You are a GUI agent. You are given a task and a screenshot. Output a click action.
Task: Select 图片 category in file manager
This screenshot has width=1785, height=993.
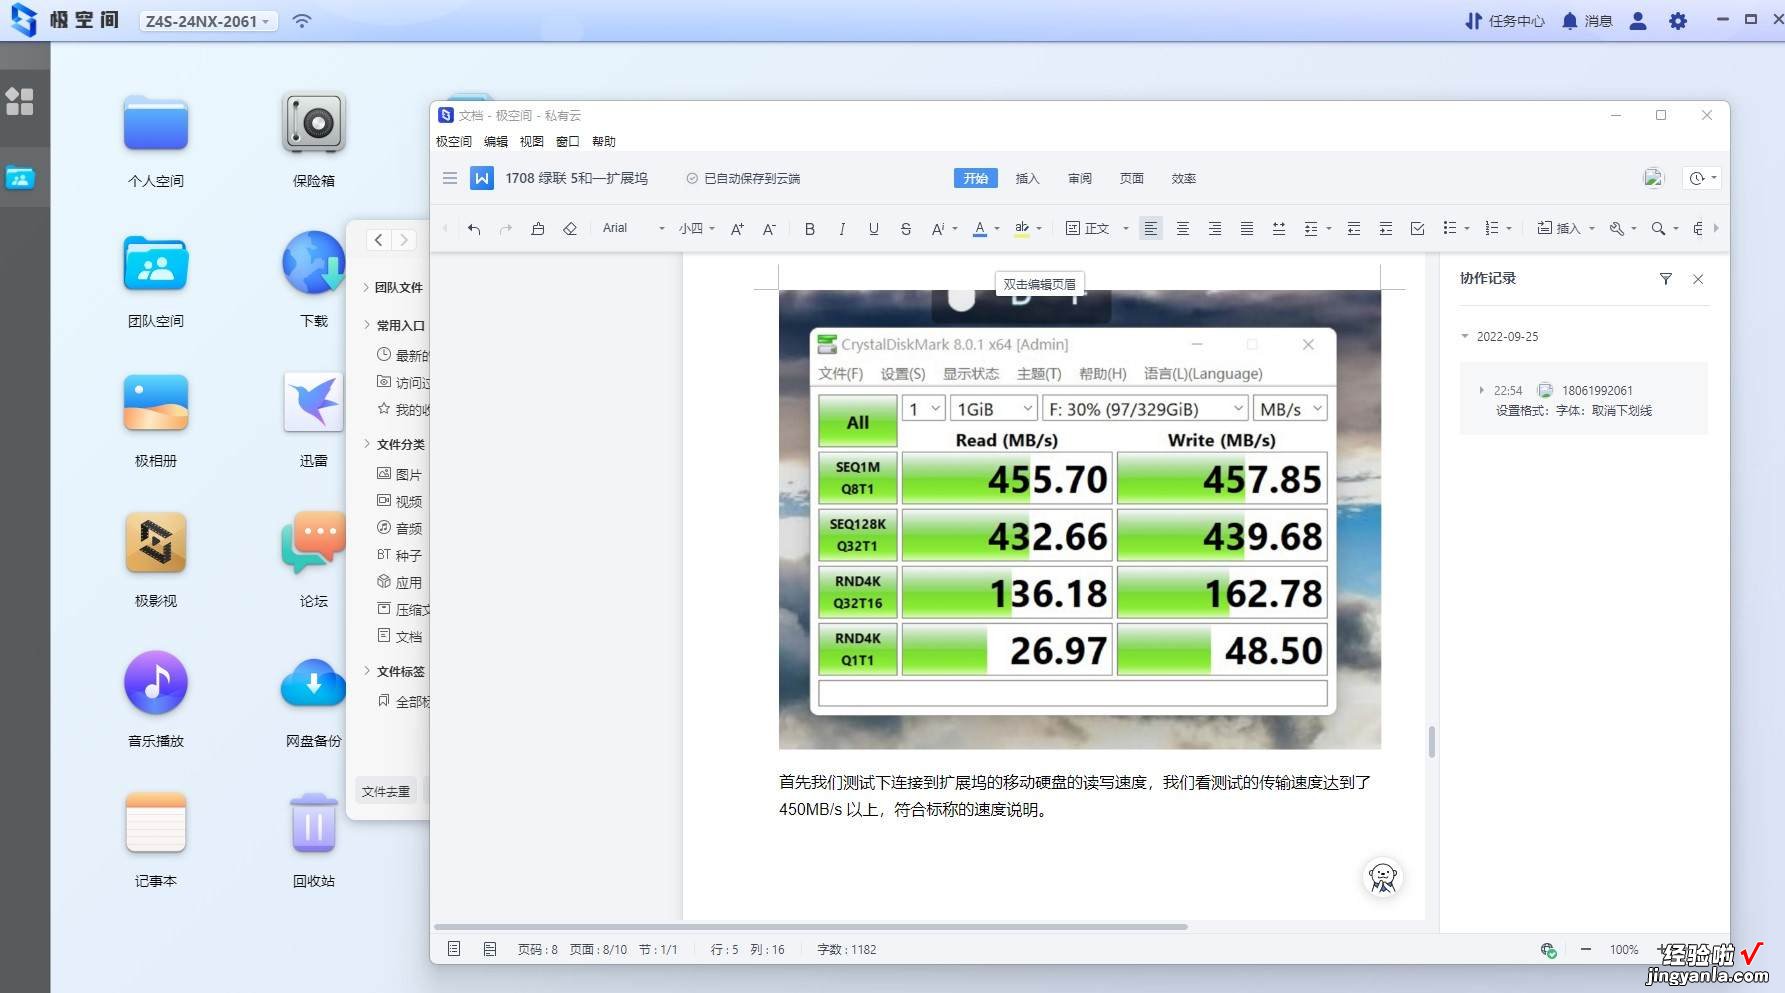click(x=400, y=474)
